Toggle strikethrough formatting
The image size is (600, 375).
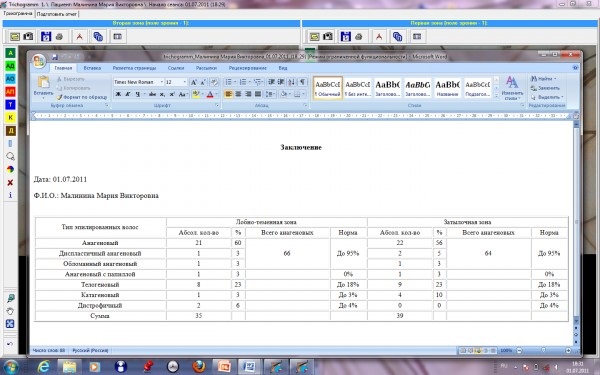(153, 94)
